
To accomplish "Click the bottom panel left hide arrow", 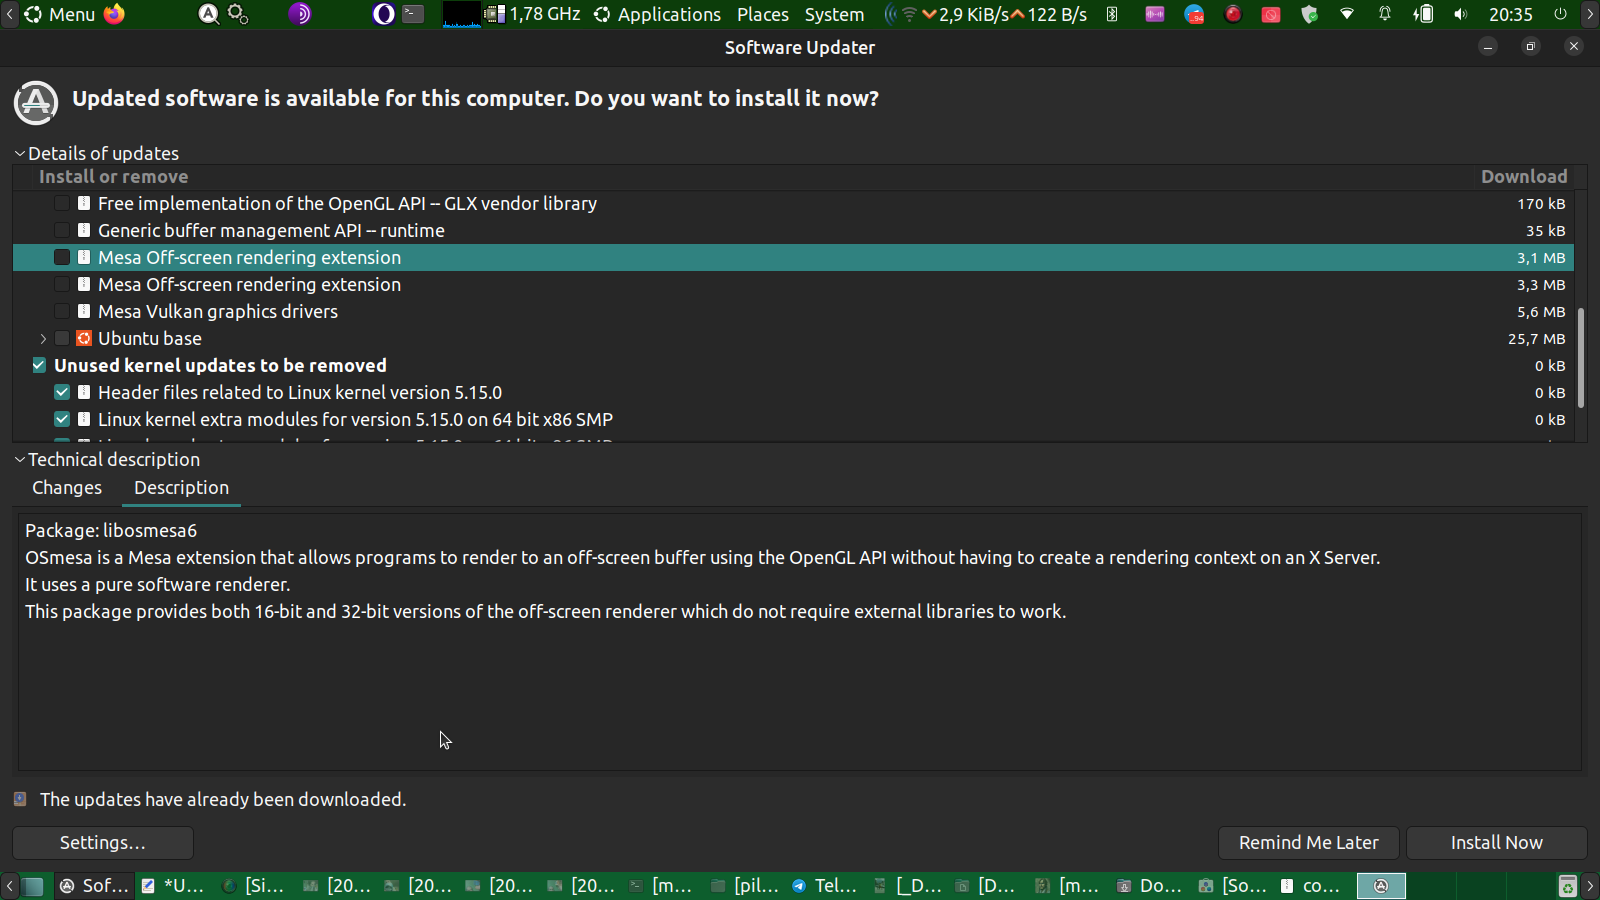I will 9,886.
